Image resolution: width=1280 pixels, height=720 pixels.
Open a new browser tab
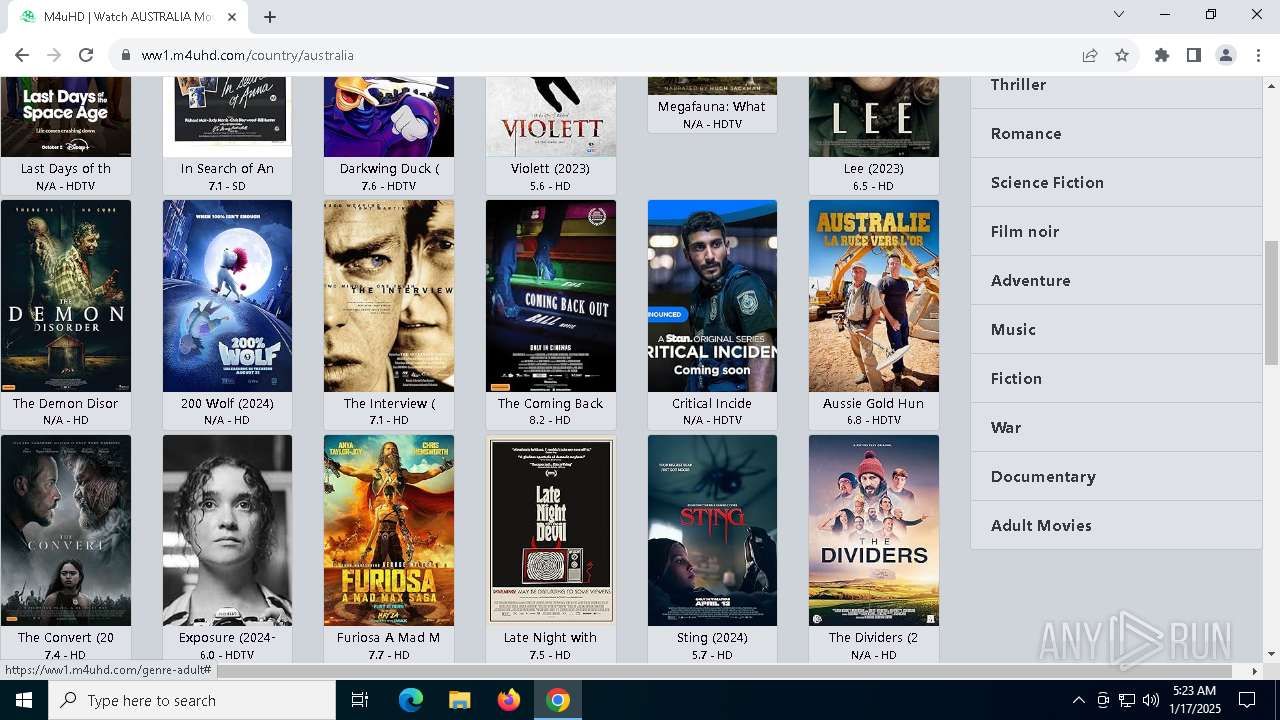(270, 17)
